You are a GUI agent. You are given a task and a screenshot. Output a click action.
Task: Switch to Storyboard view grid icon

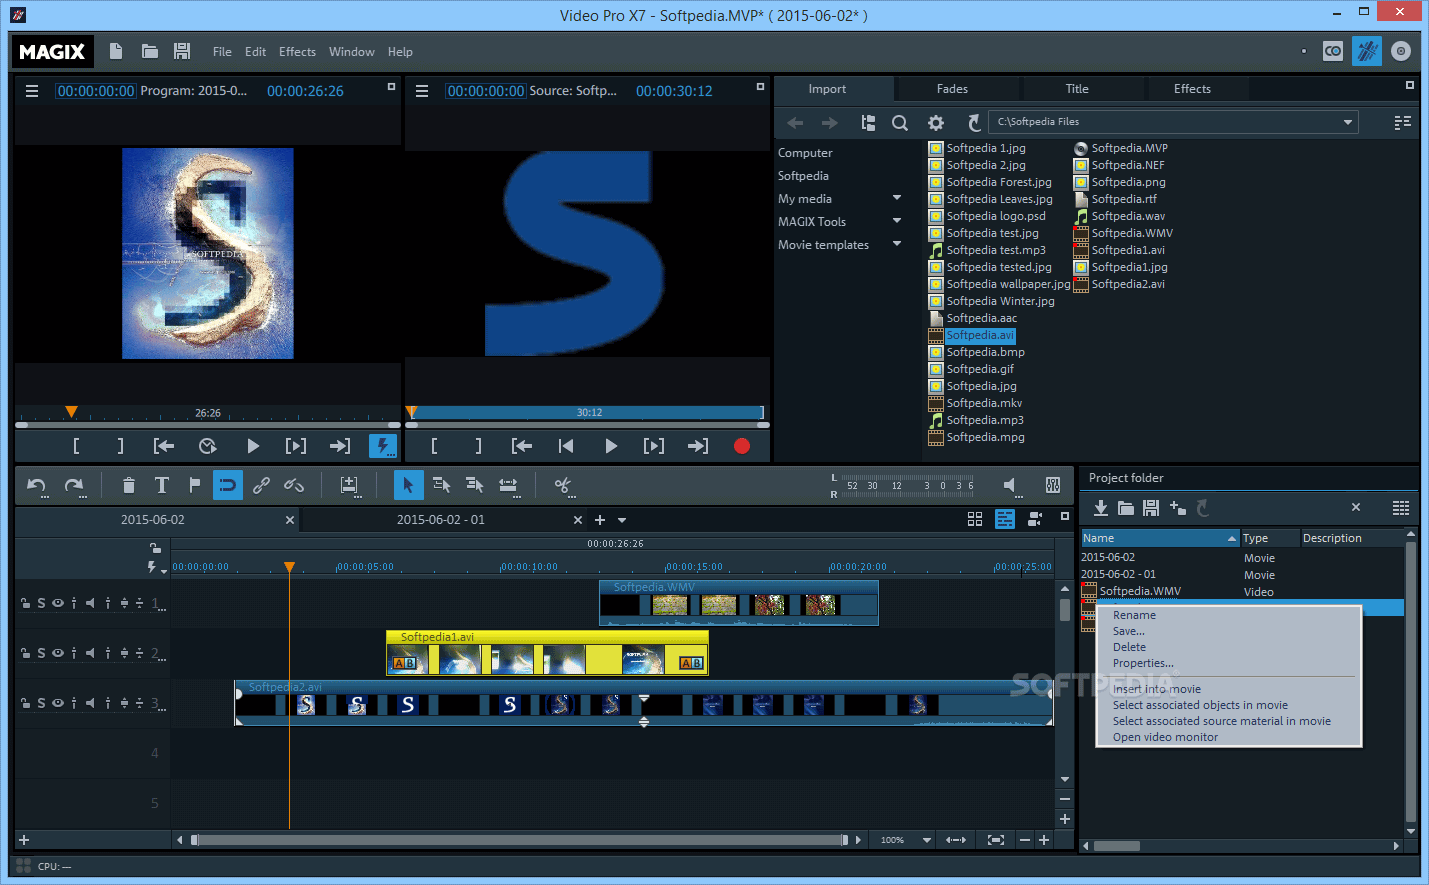(975, 519)
